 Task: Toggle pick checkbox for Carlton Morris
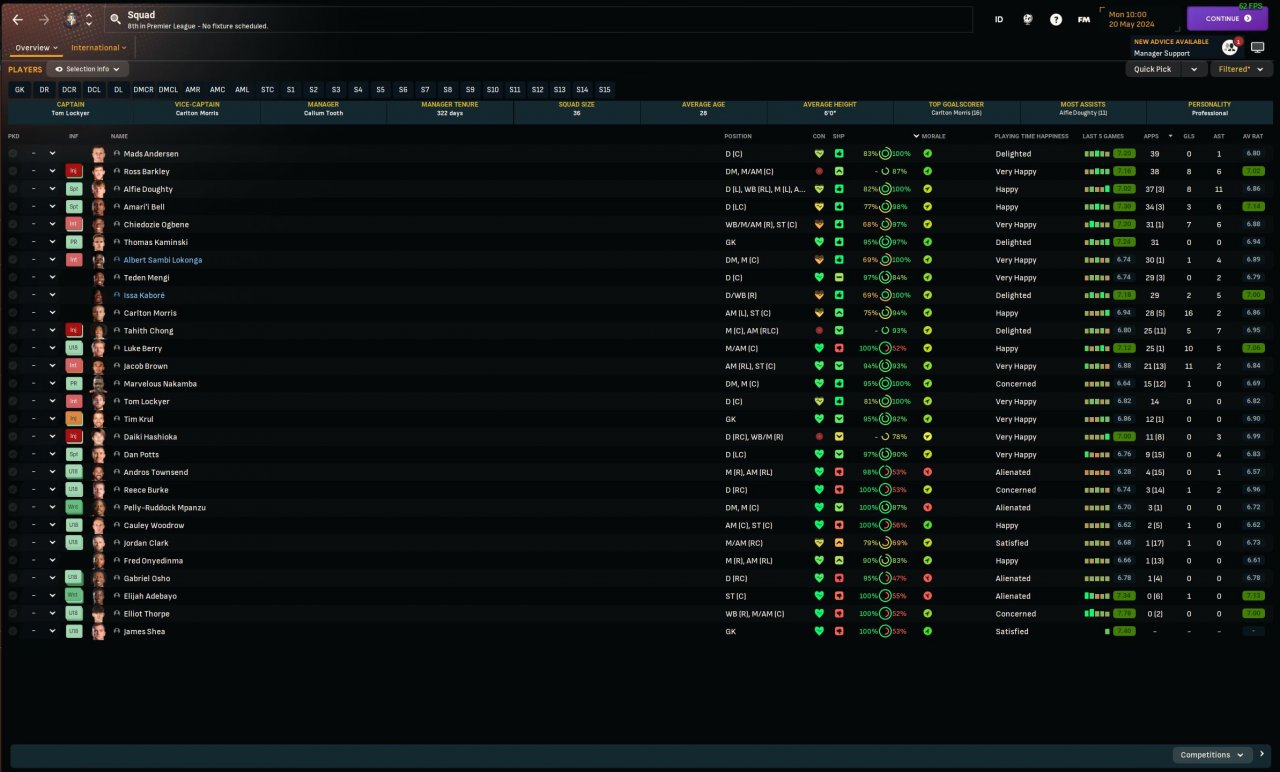13,313
